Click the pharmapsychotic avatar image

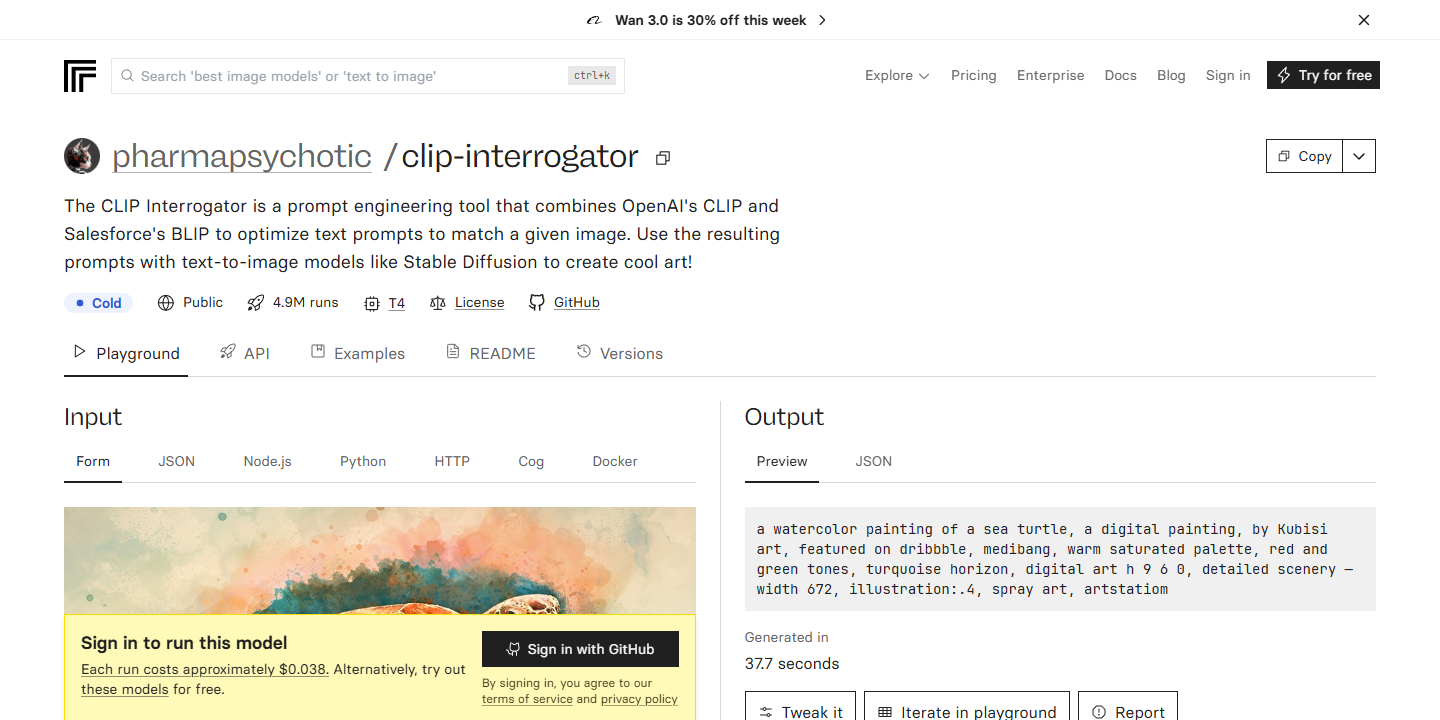point(82,156)
